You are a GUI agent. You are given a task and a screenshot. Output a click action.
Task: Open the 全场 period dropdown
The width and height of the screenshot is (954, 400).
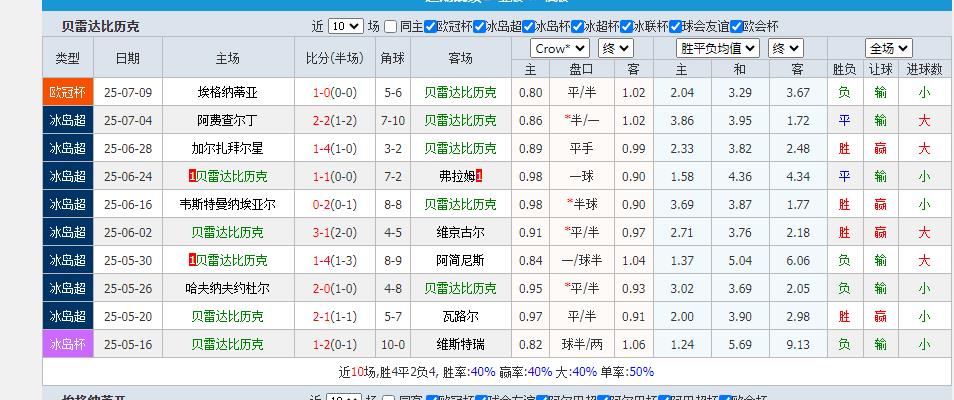(x=888, y=48)
